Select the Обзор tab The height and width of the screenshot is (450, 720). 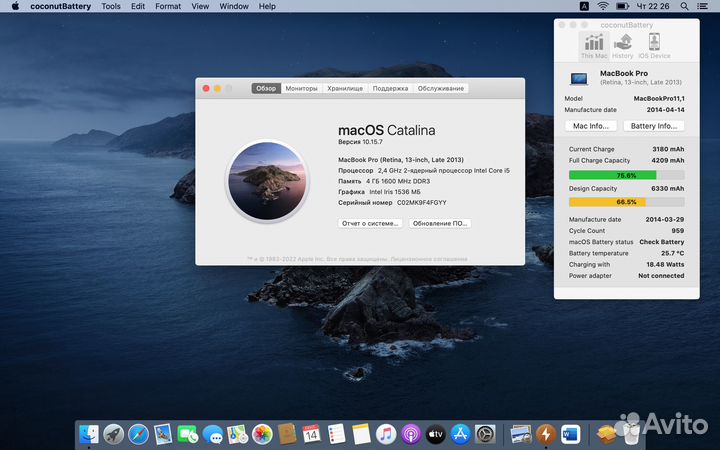pos(266,88)
